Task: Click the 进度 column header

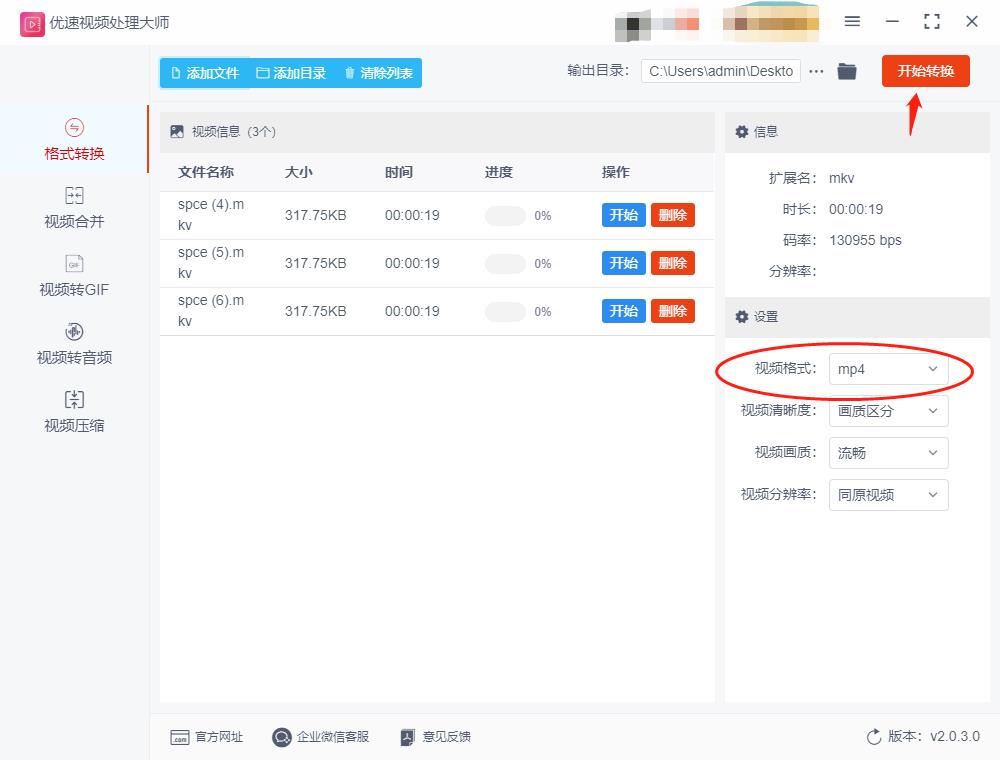Action: click(499, 172)
